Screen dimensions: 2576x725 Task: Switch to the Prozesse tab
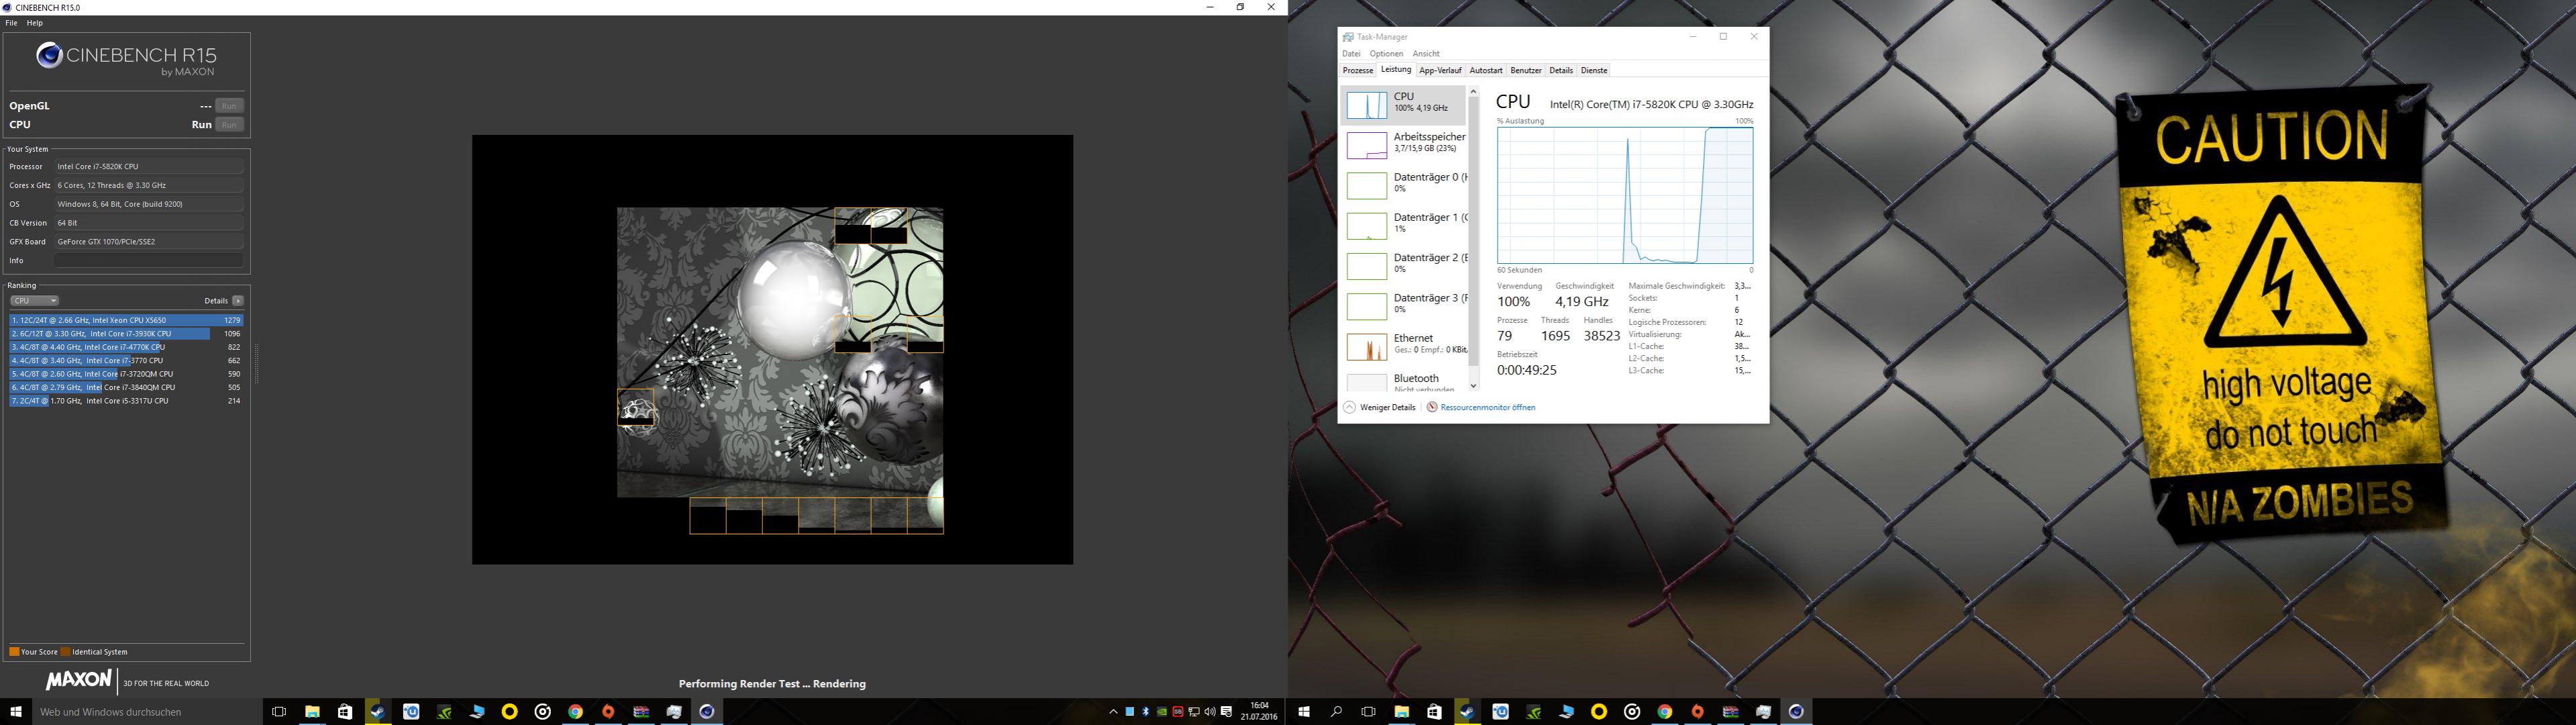[x=1357, y=71]
